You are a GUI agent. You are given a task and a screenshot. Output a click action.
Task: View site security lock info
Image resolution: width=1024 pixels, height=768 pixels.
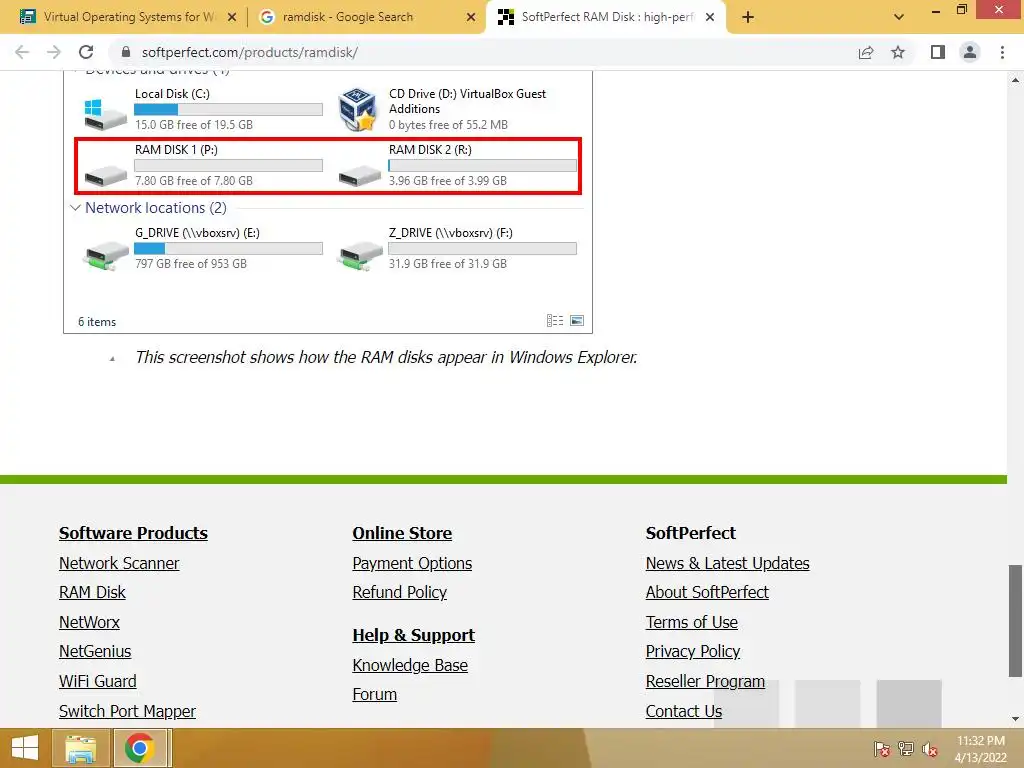pyautogui.click(x=126, y=52)
